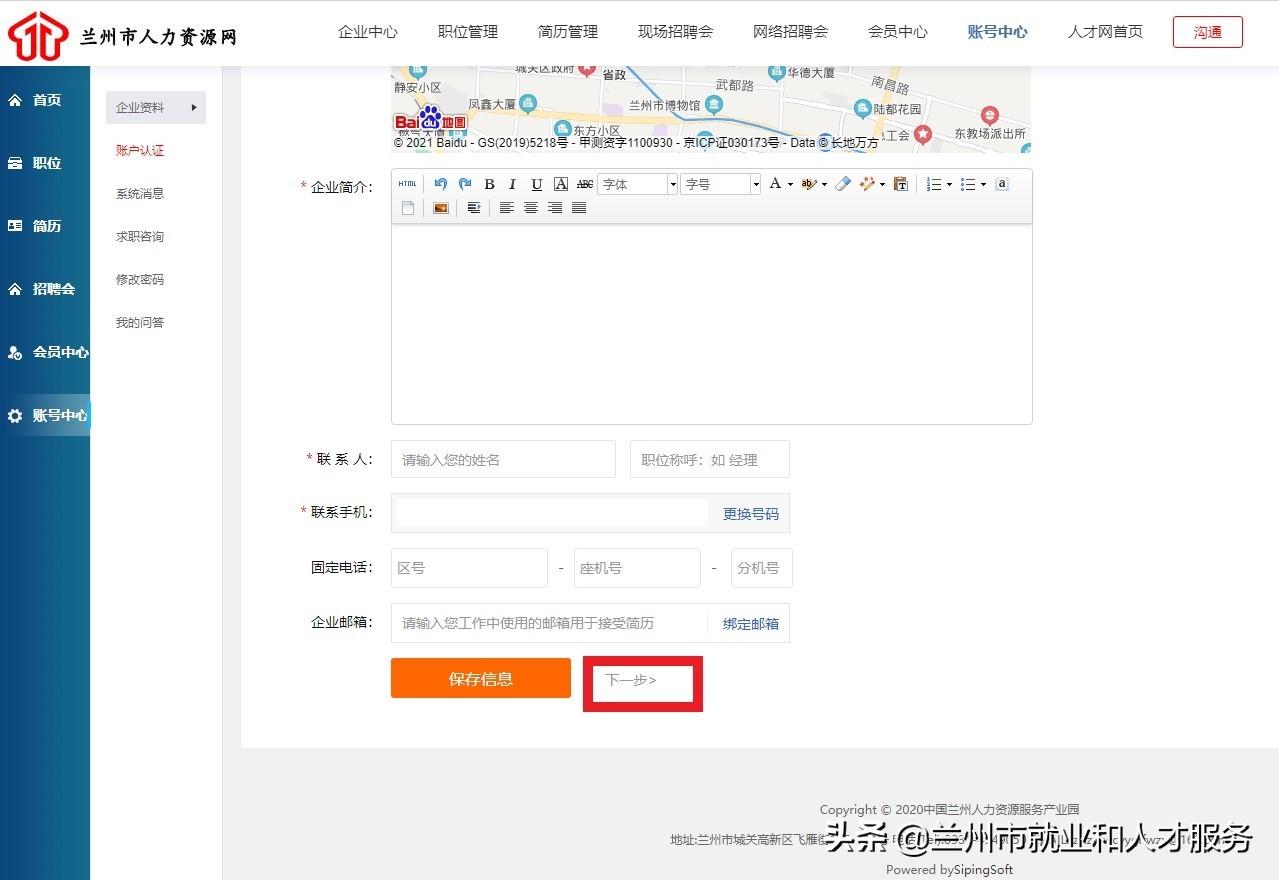This screenshot has height=880, width=1279.
Task: Click the redo arrow in the editor
Action: 464,184
